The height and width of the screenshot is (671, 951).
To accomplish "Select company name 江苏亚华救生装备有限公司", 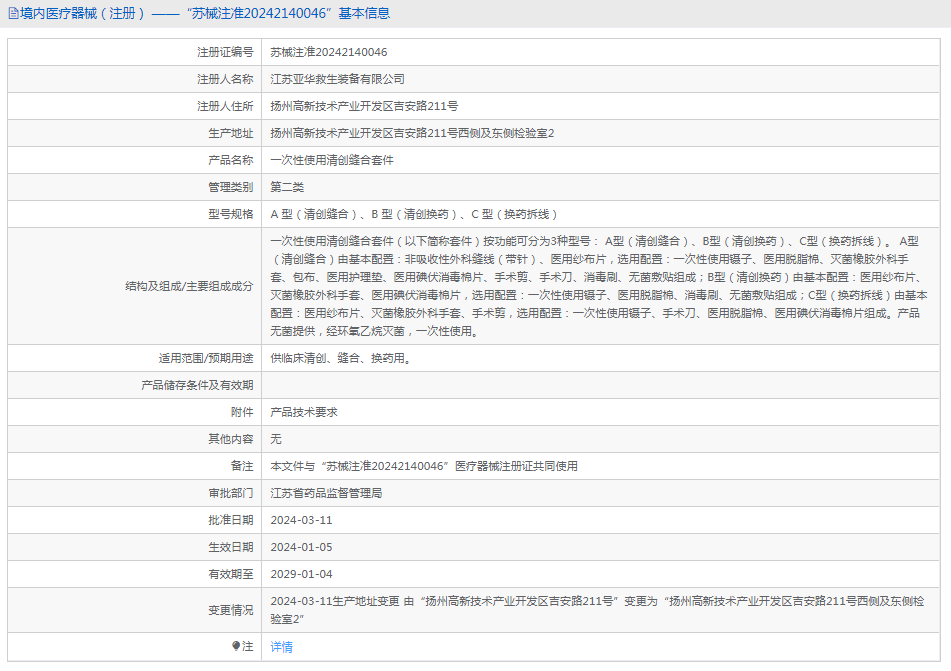I will point(337,79).
